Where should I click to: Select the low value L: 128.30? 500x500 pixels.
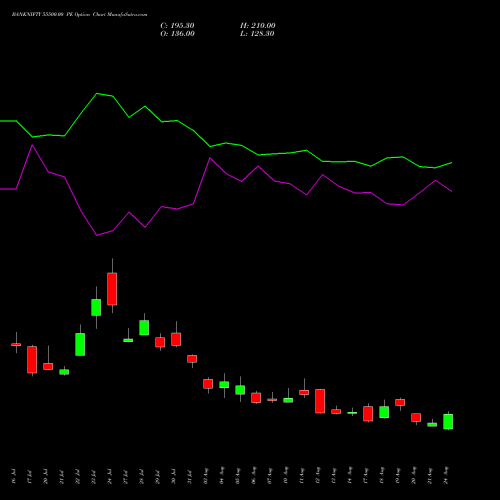pyautogui.click(x=257, y=34)
